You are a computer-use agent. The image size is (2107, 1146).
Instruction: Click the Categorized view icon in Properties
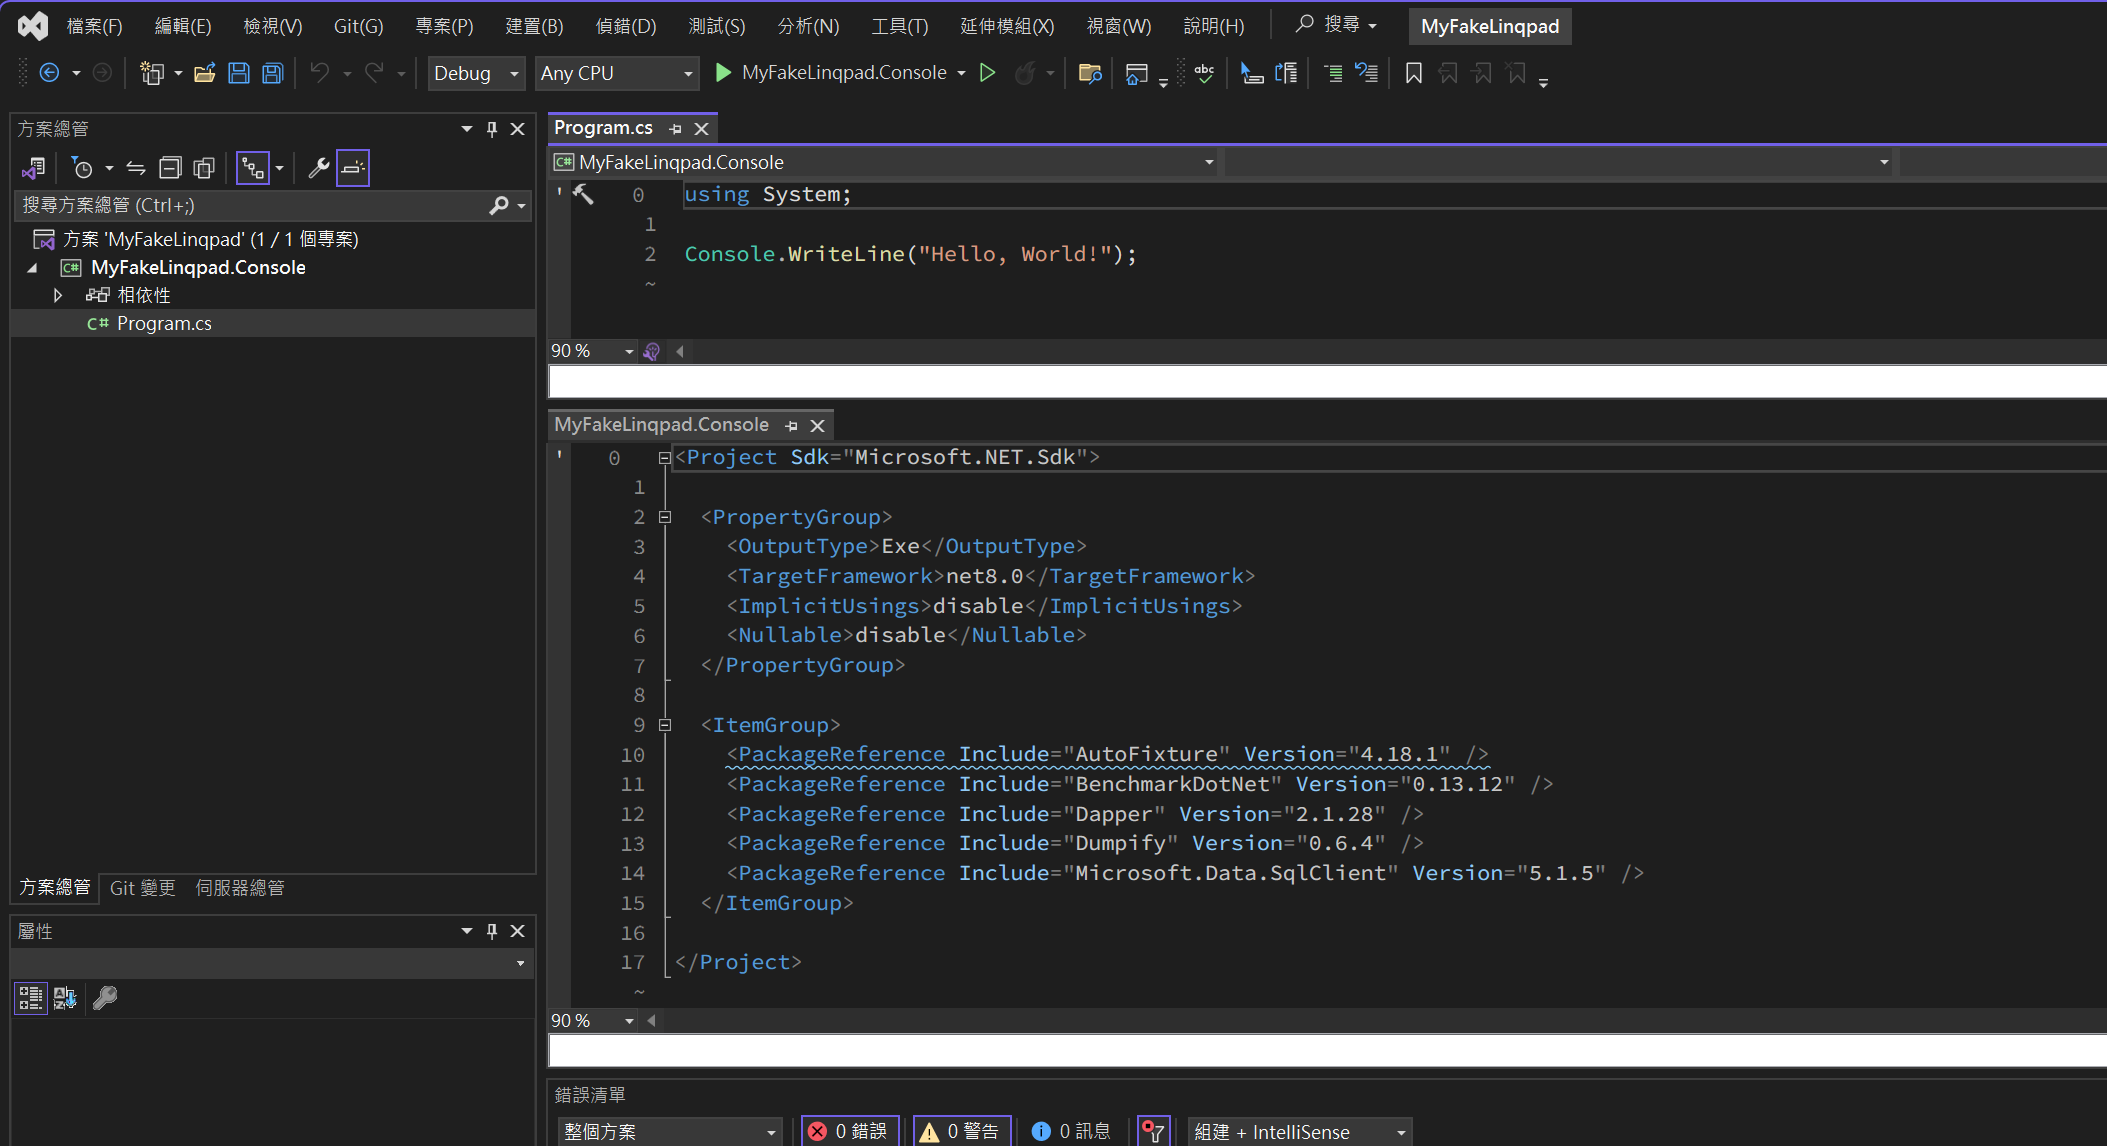[31, 998]
